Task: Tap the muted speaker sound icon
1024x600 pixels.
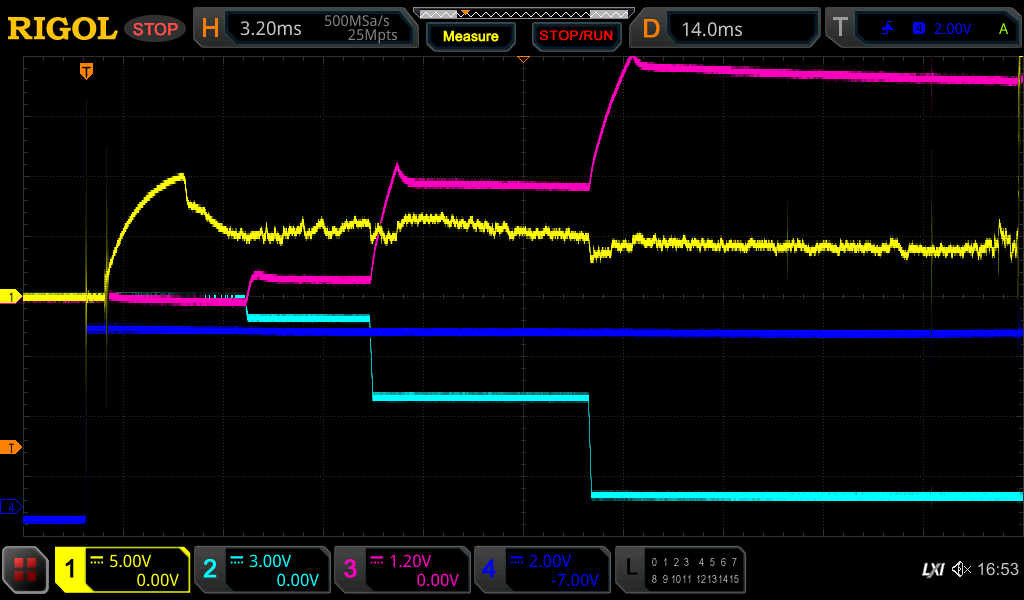Action: (961, 570)
